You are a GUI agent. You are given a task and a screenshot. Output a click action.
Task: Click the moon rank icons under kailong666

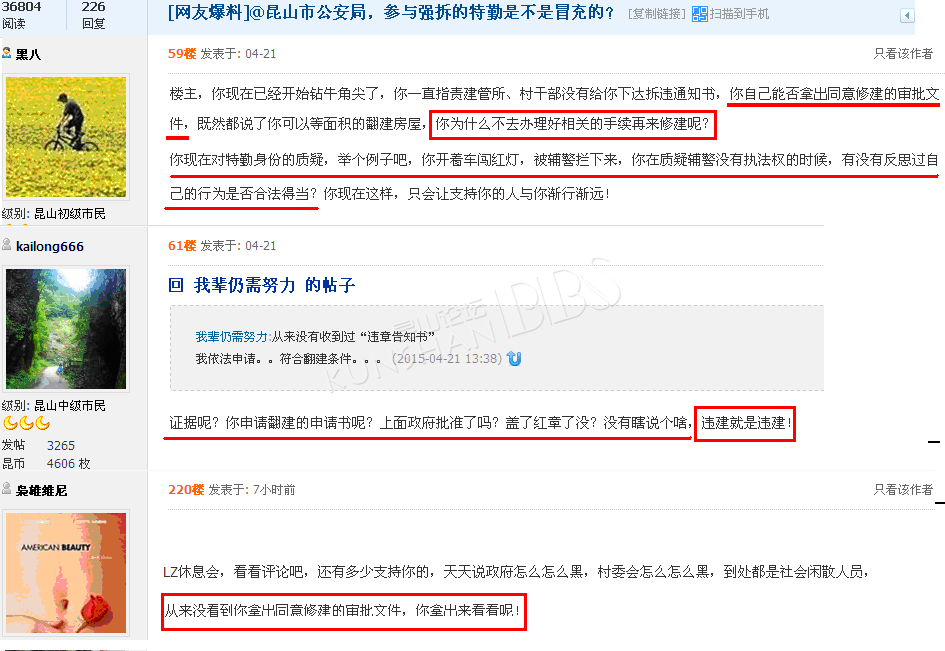pyautogui.click(x=27, y=423)
